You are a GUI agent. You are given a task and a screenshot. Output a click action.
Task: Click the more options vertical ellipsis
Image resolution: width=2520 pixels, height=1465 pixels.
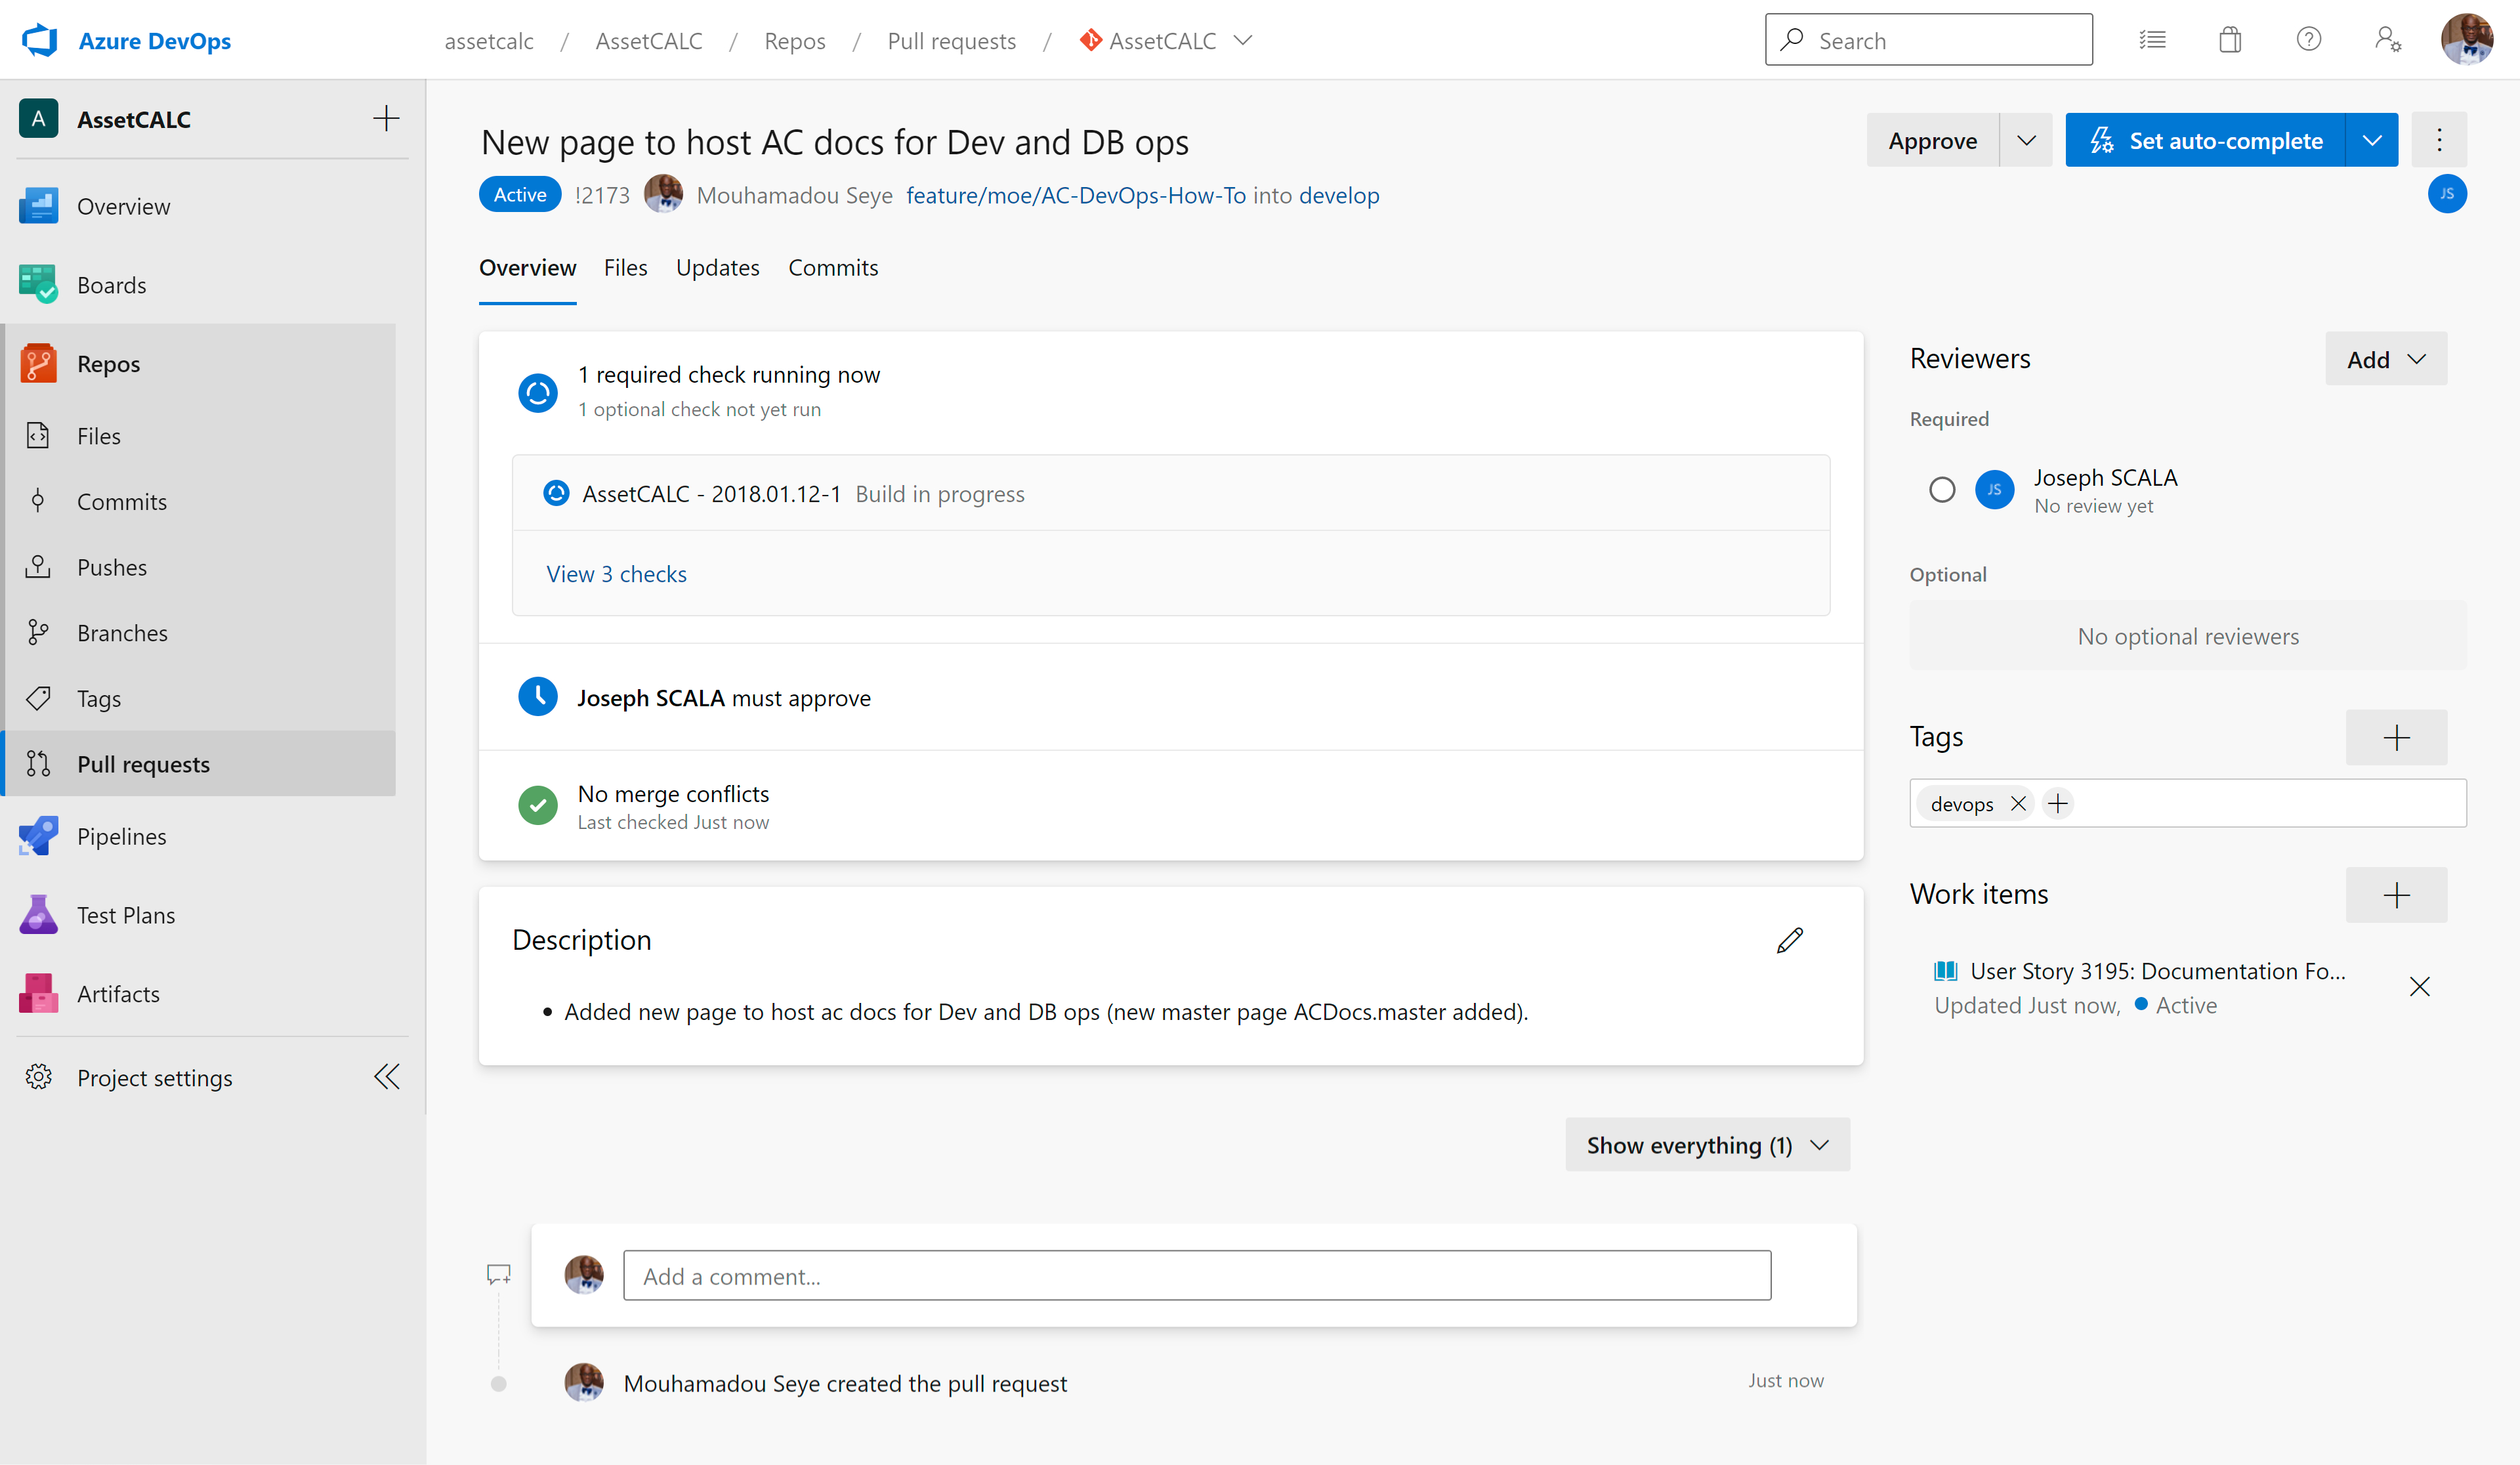click(2439, 140)
